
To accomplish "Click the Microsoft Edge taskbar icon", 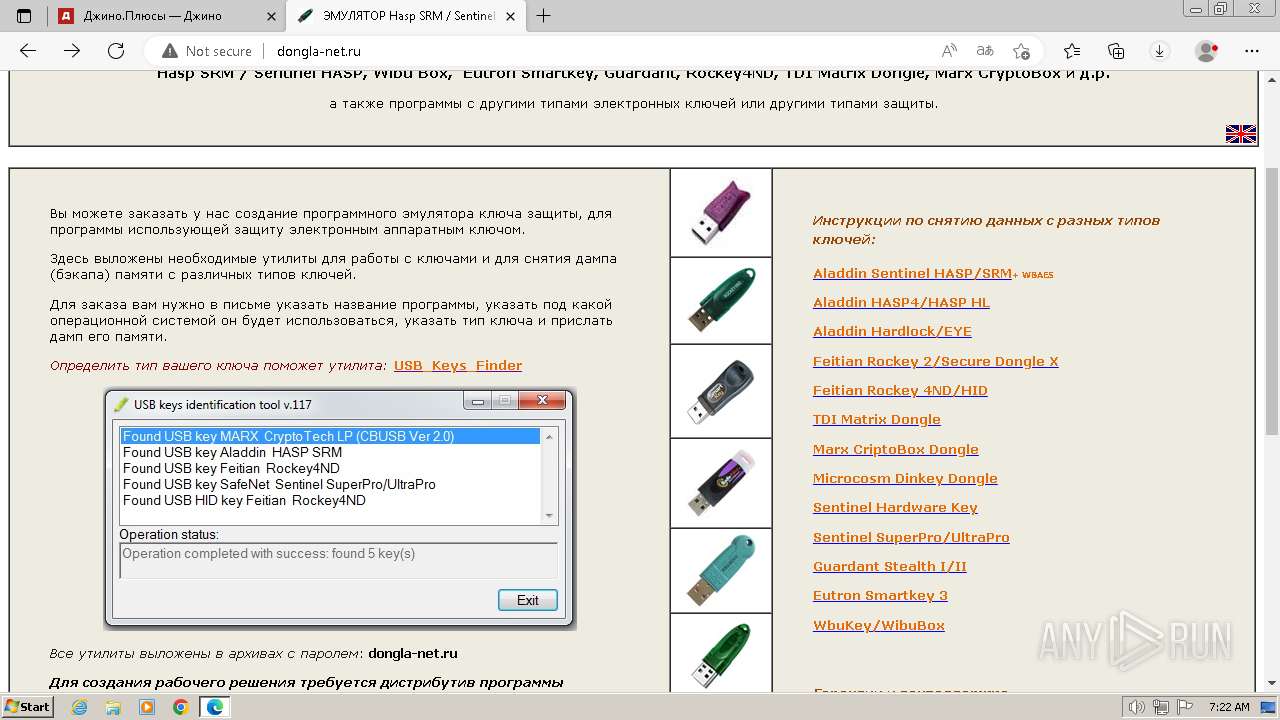I will tap(215, 707).
